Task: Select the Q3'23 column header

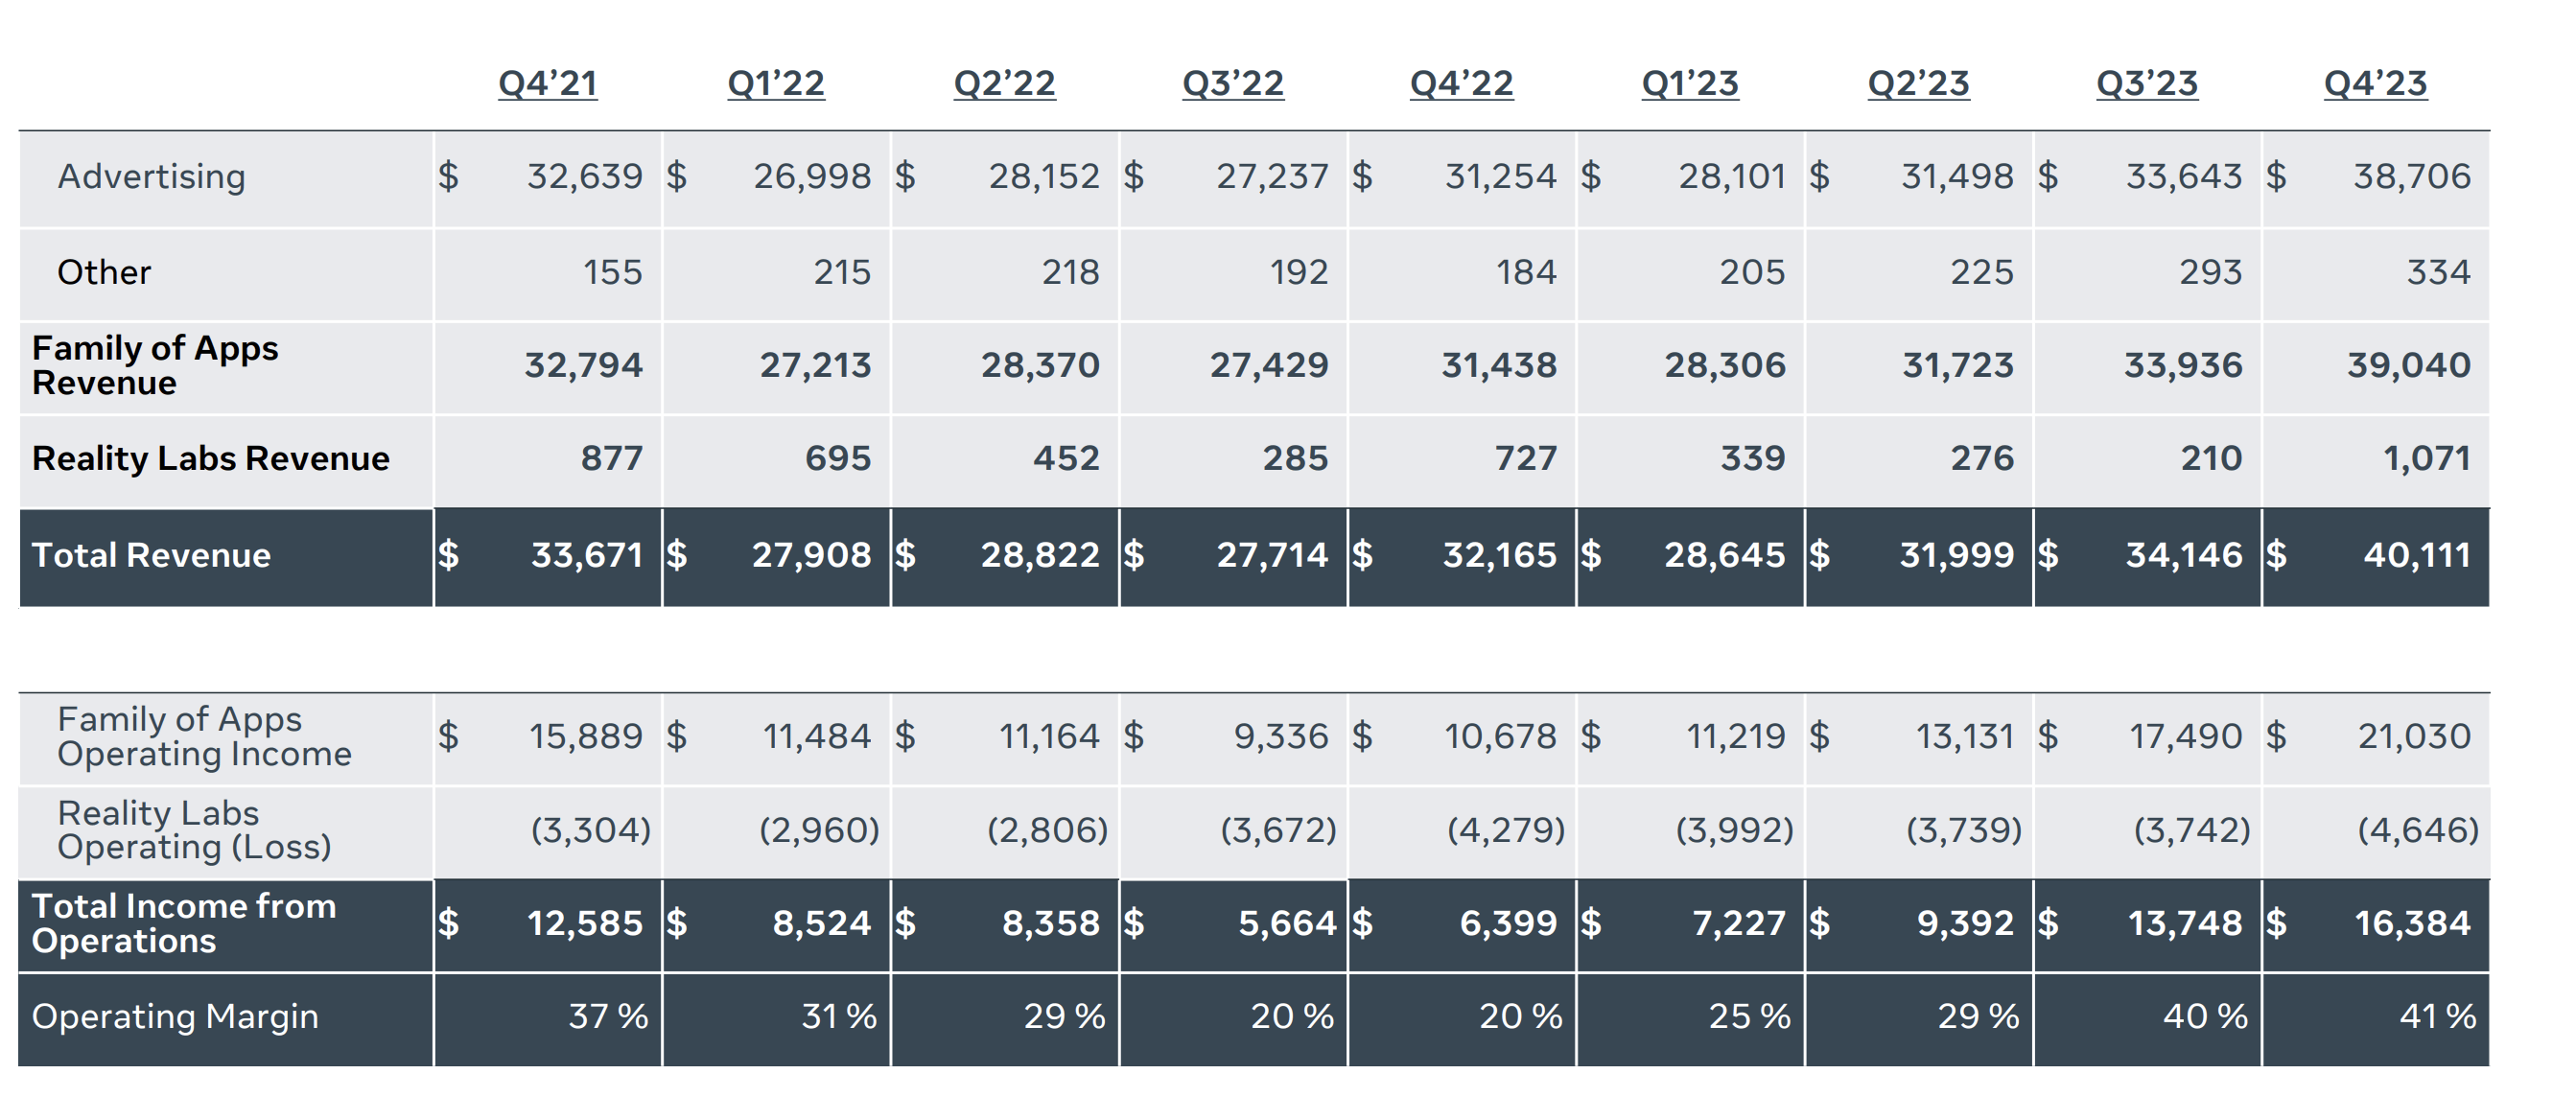Action: tap(2146, 83)
